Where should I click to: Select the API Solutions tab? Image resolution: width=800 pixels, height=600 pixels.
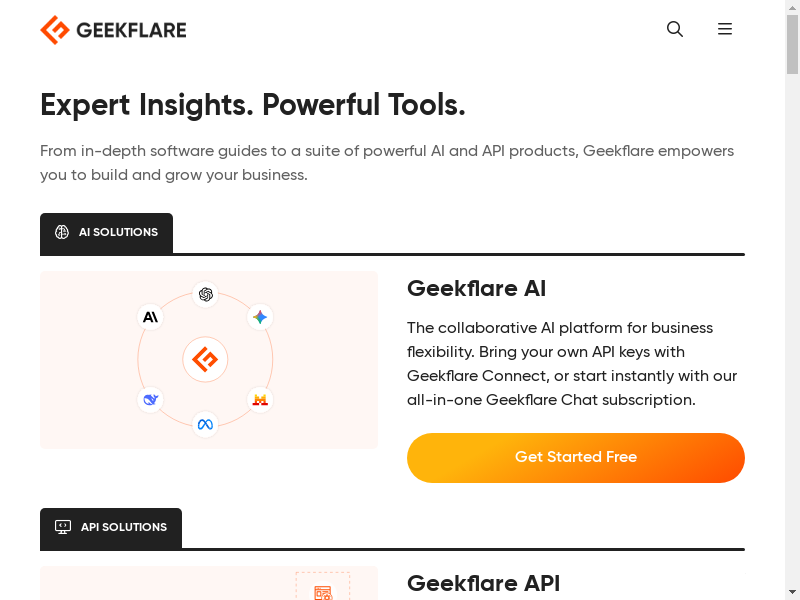pyautogui.click(x=111, y=528)
